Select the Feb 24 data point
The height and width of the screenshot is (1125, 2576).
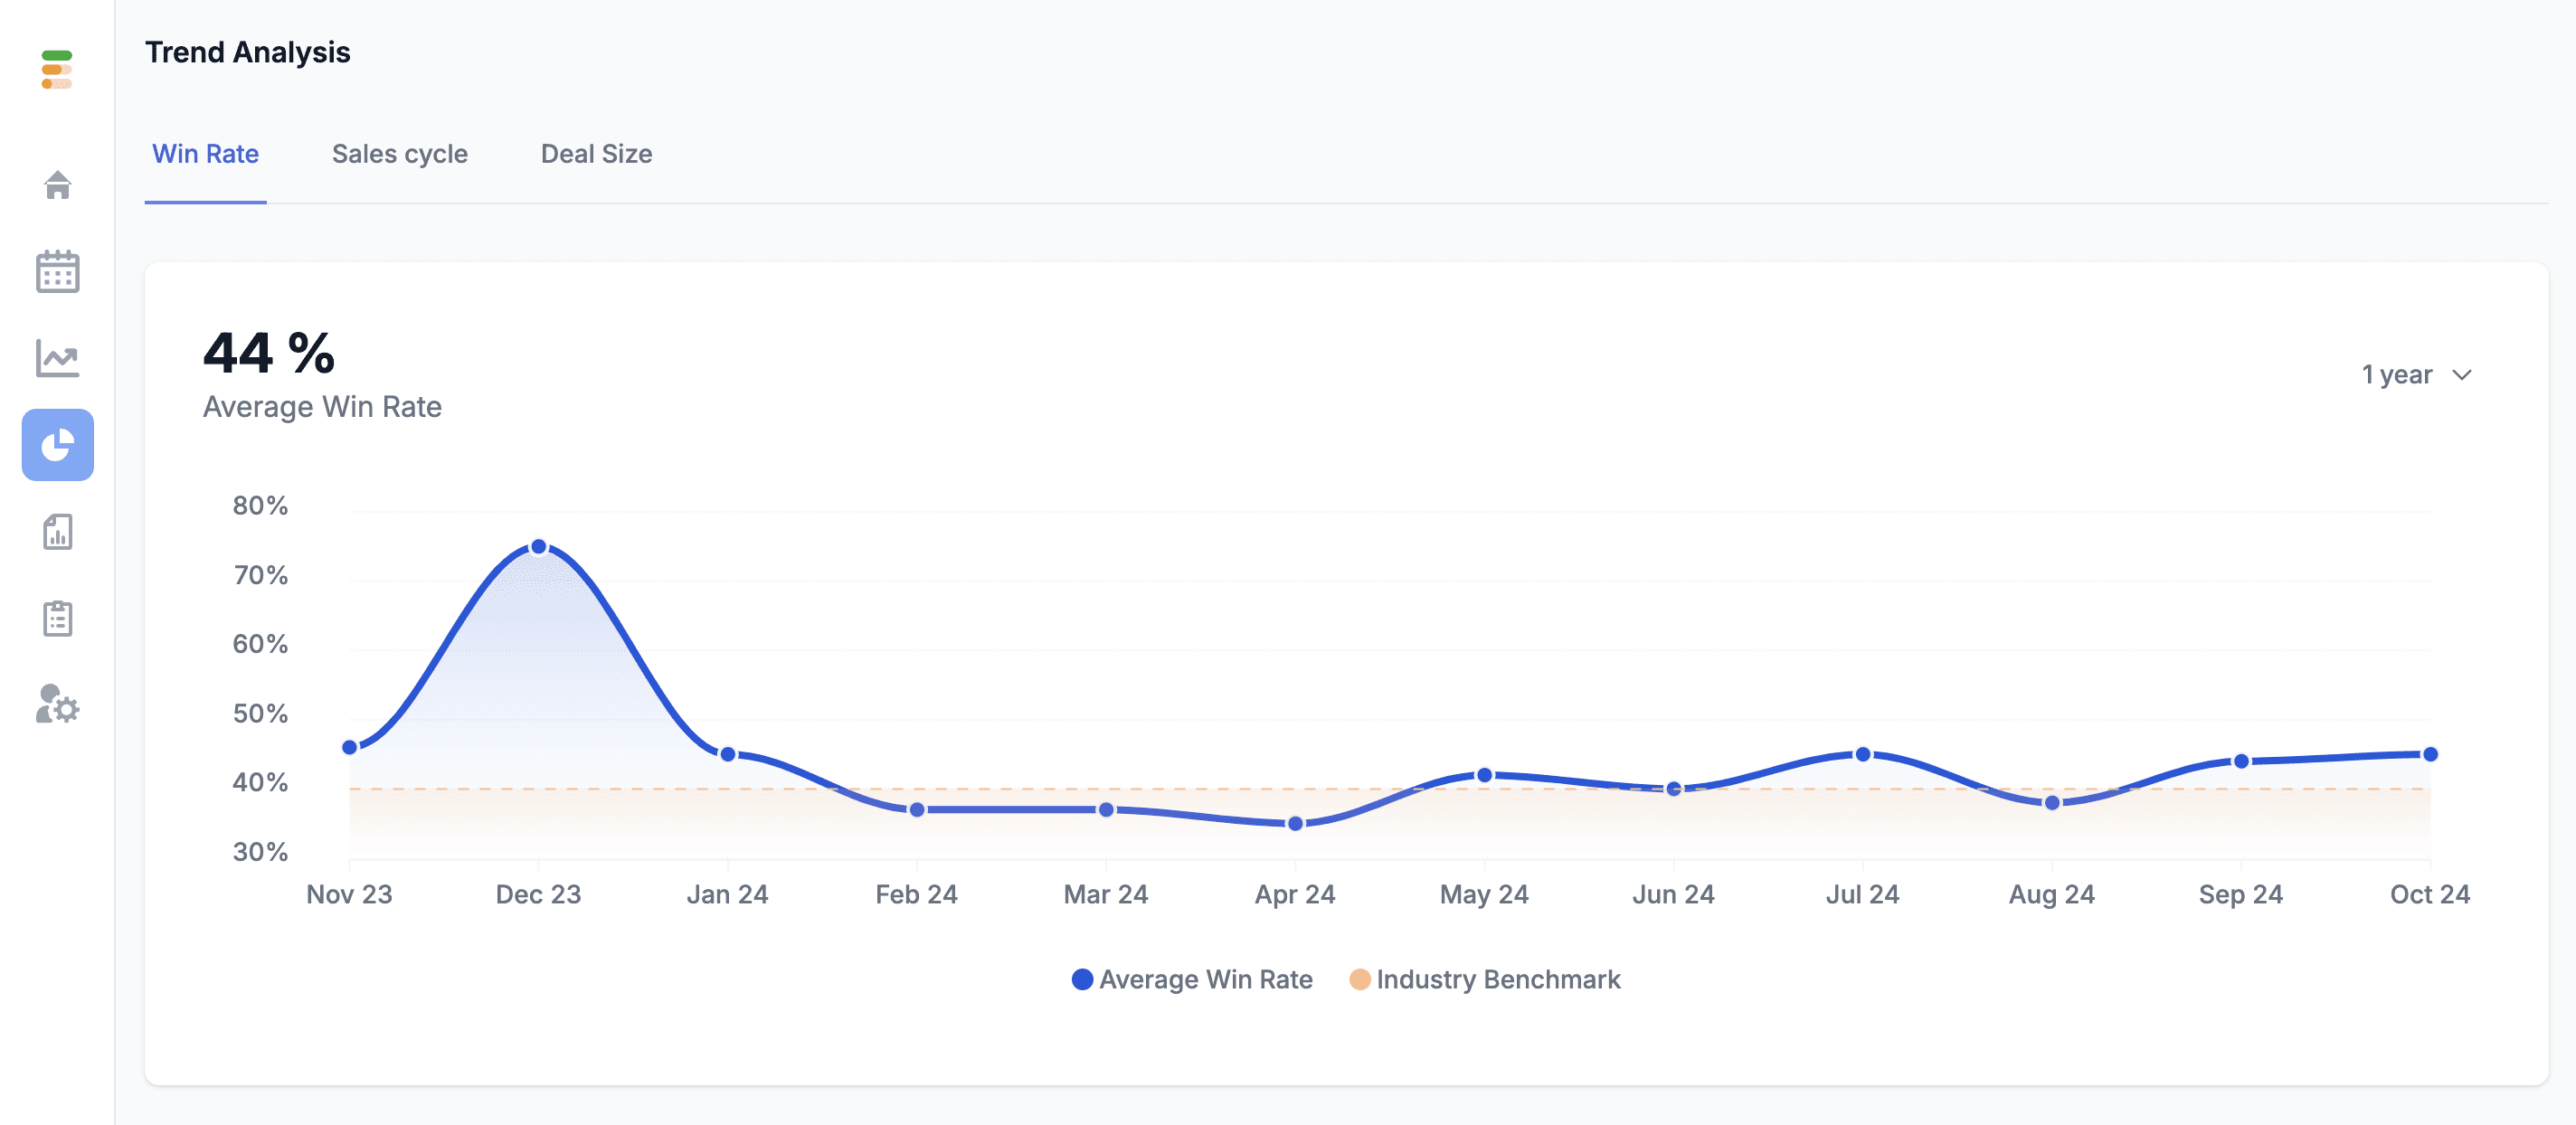[x=917, y=810]
